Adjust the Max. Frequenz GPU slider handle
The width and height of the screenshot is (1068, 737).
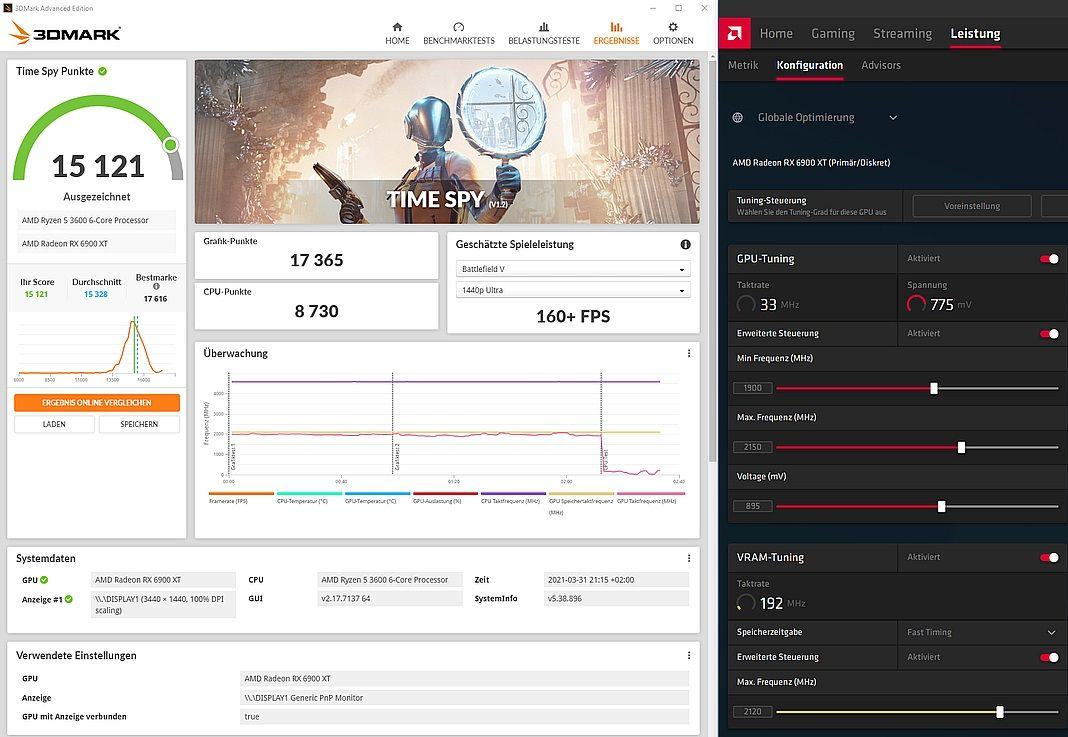(x=961, y=448)
